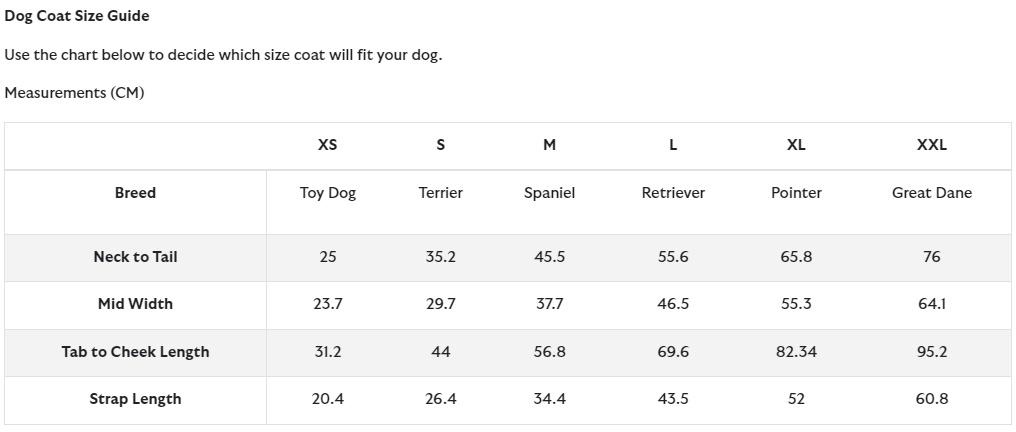This screenshot has width=1016, height=432.
Task: Click the "Mid Width" row label
Action: tap(135, 304)
